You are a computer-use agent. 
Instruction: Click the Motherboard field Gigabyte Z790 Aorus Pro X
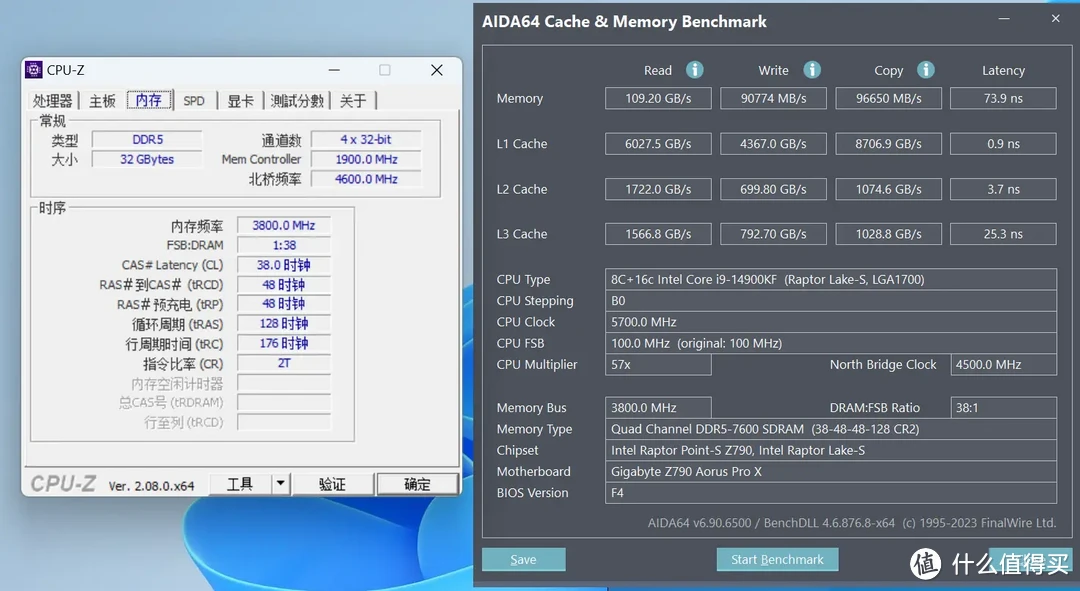[831, 472]
